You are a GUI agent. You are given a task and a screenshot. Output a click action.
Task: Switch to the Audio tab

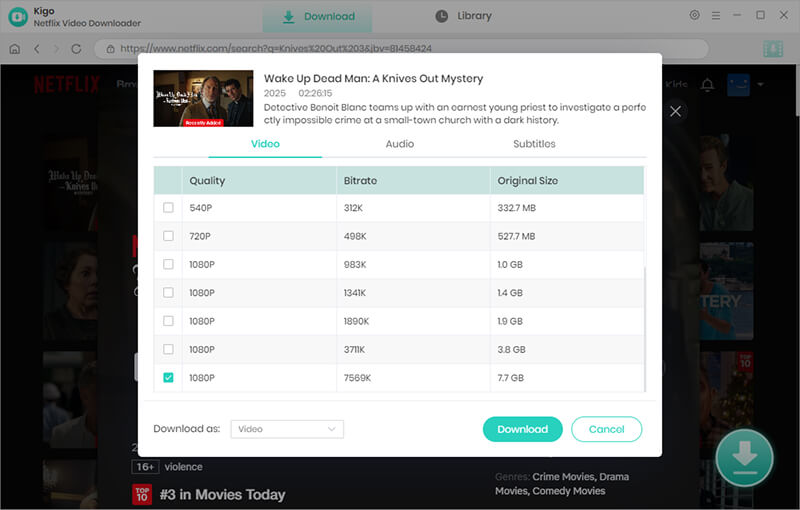coord(399,144)
